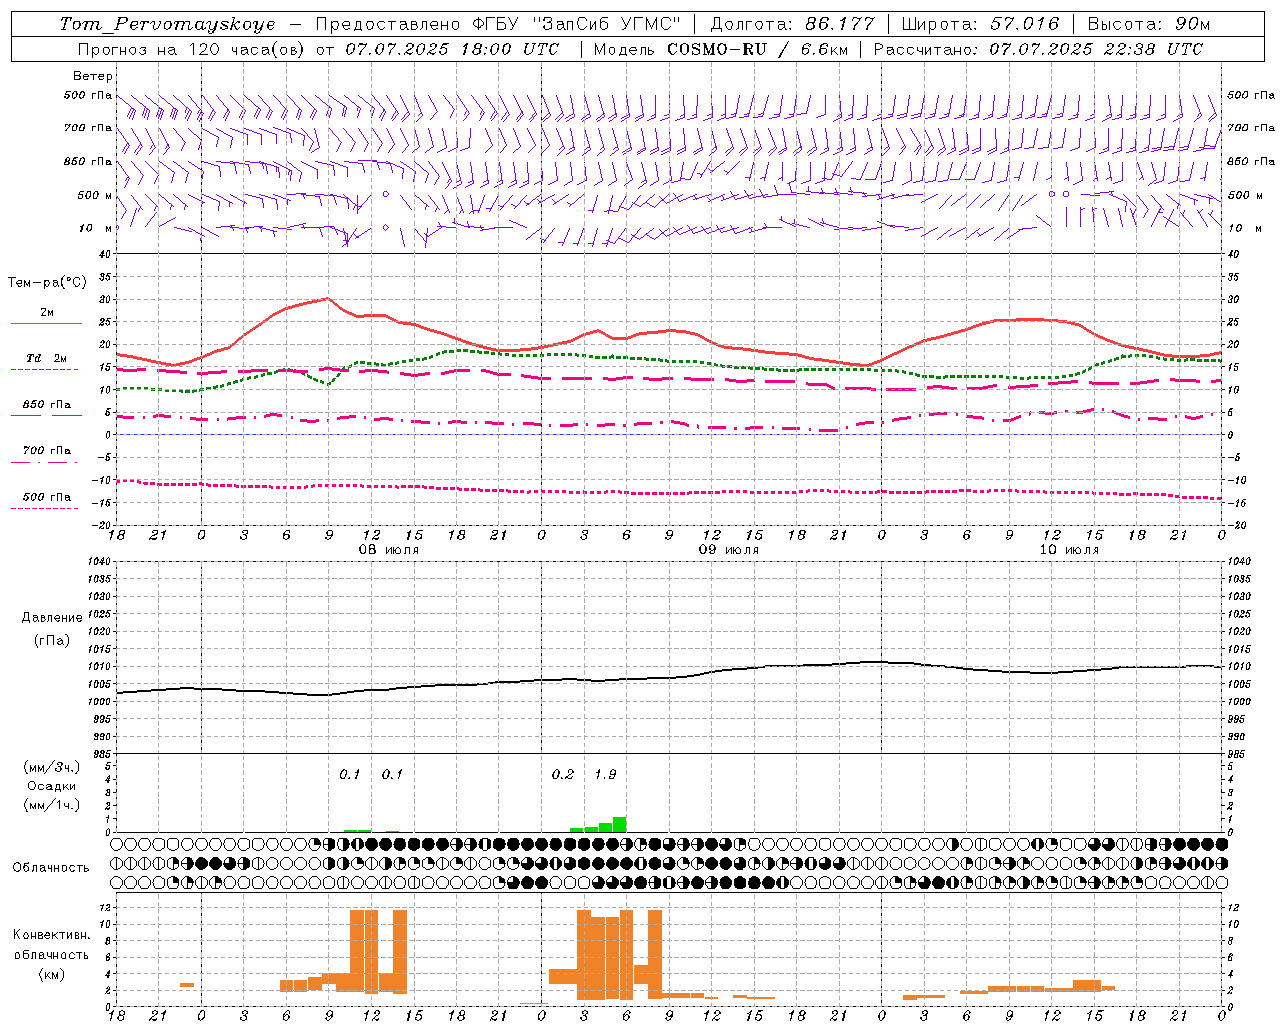Click the model label 'COSMO-RU / 6.6км'

[x=757, y=49]
